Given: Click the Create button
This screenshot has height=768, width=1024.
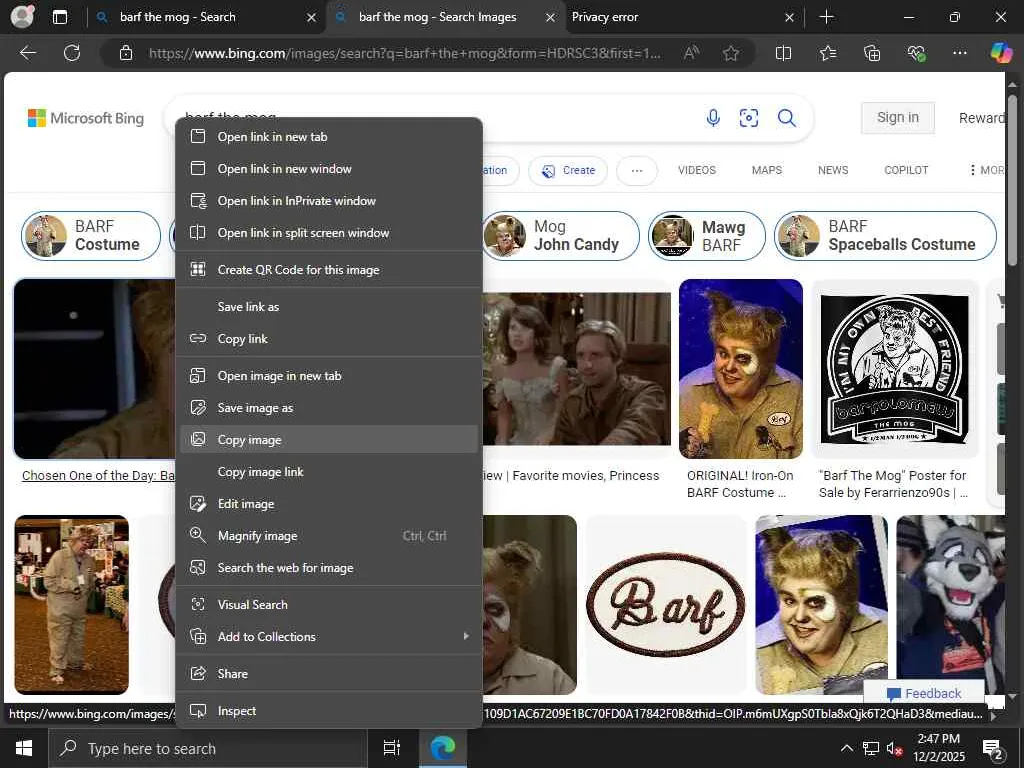Looking at the screenshot, I should click(x=568, y=170).
